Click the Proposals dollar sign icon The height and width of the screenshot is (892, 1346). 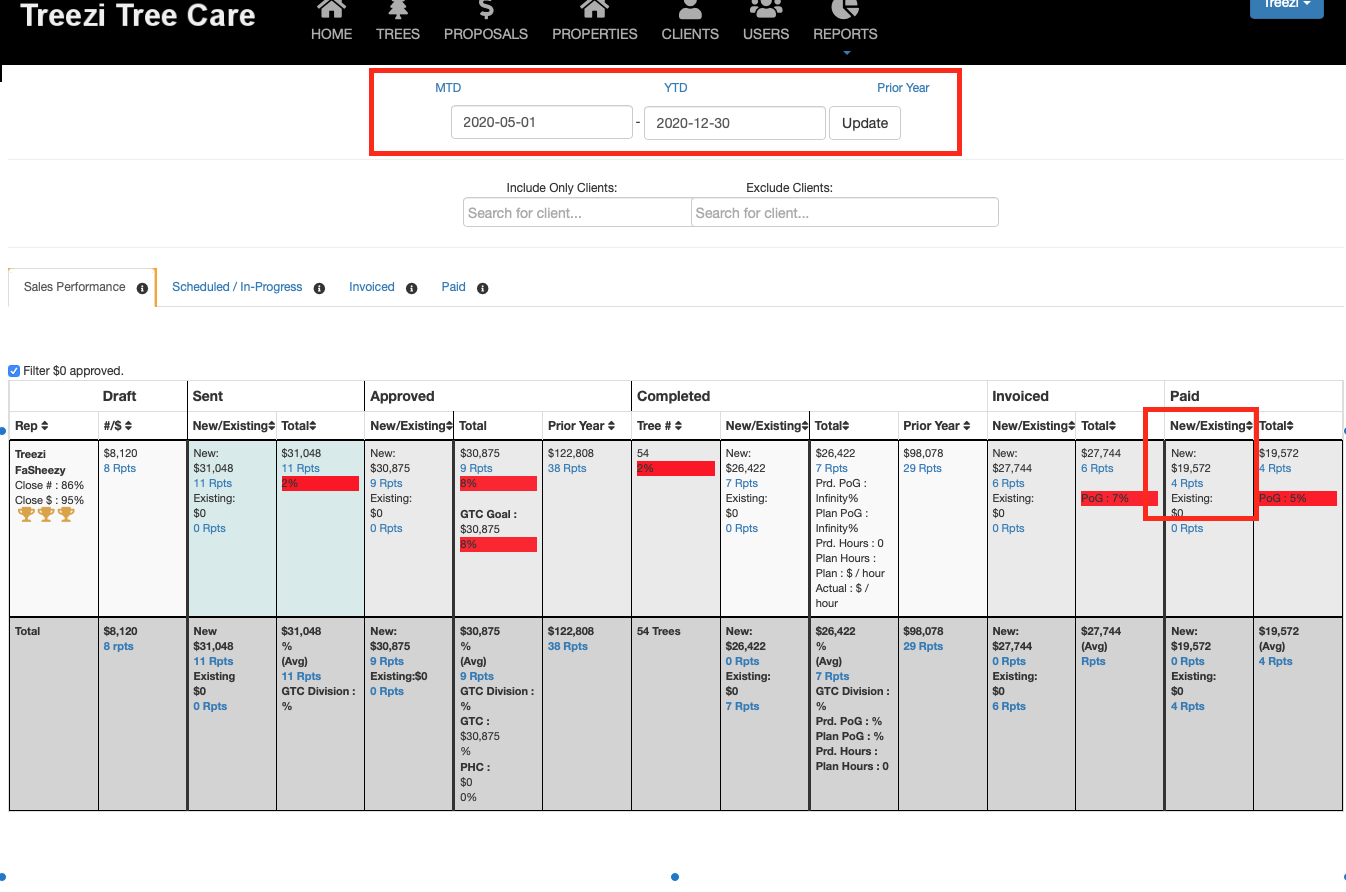486,10
